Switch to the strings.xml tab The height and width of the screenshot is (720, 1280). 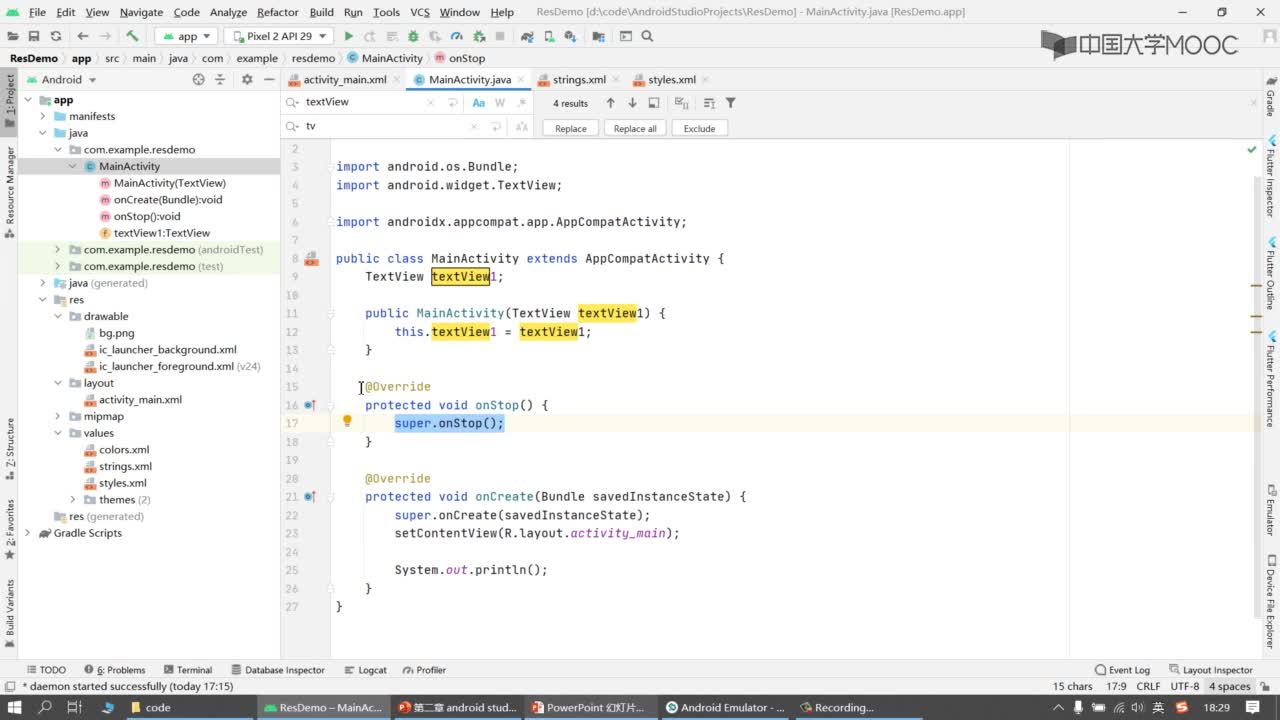coord(579,80)
